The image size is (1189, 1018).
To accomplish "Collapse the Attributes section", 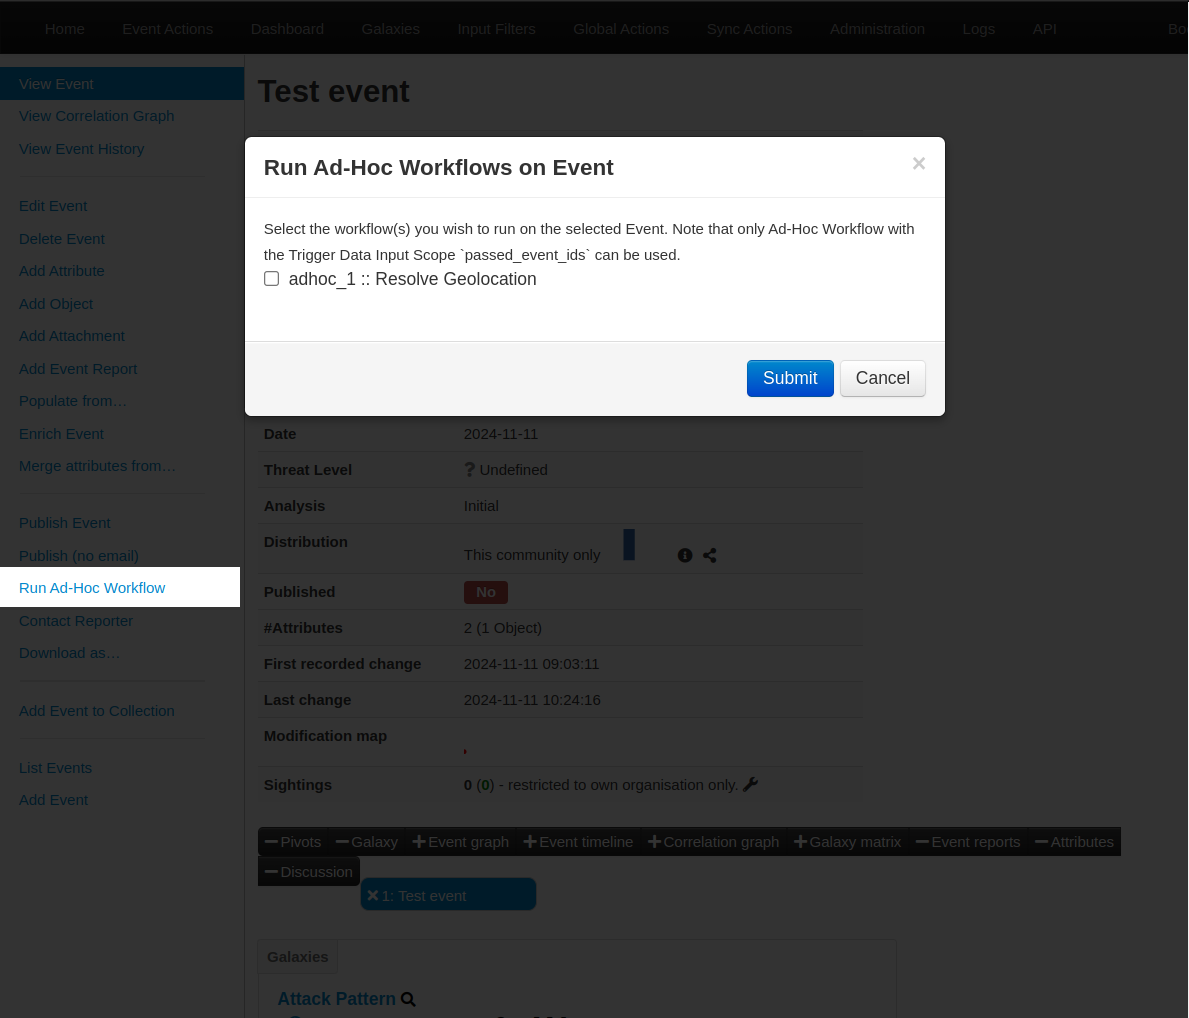I will (x=1074, y=842).
